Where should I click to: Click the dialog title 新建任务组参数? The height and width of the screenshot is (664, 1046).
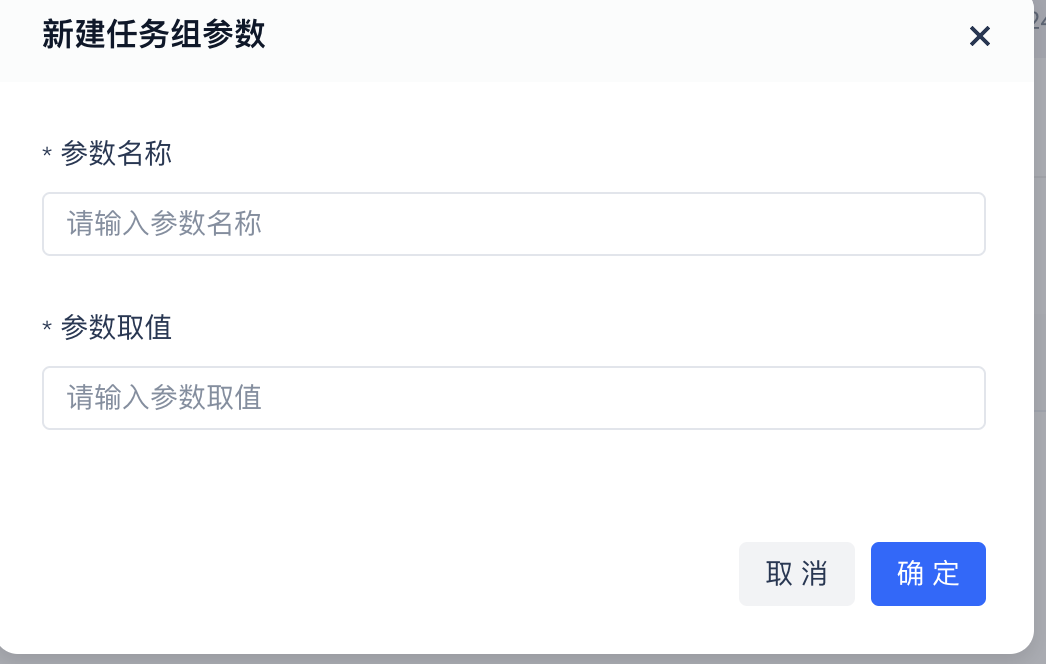(x=153, y=36)
